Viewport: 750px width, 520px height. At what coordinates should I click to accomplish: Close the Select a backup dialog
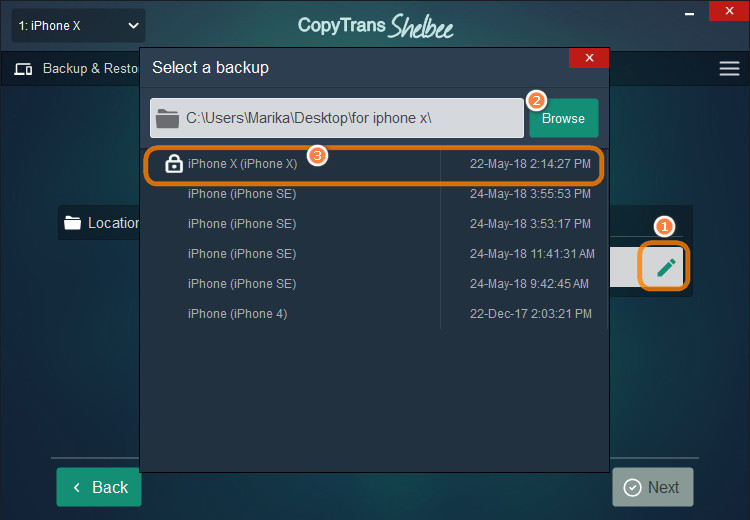(x=589, y=58)
